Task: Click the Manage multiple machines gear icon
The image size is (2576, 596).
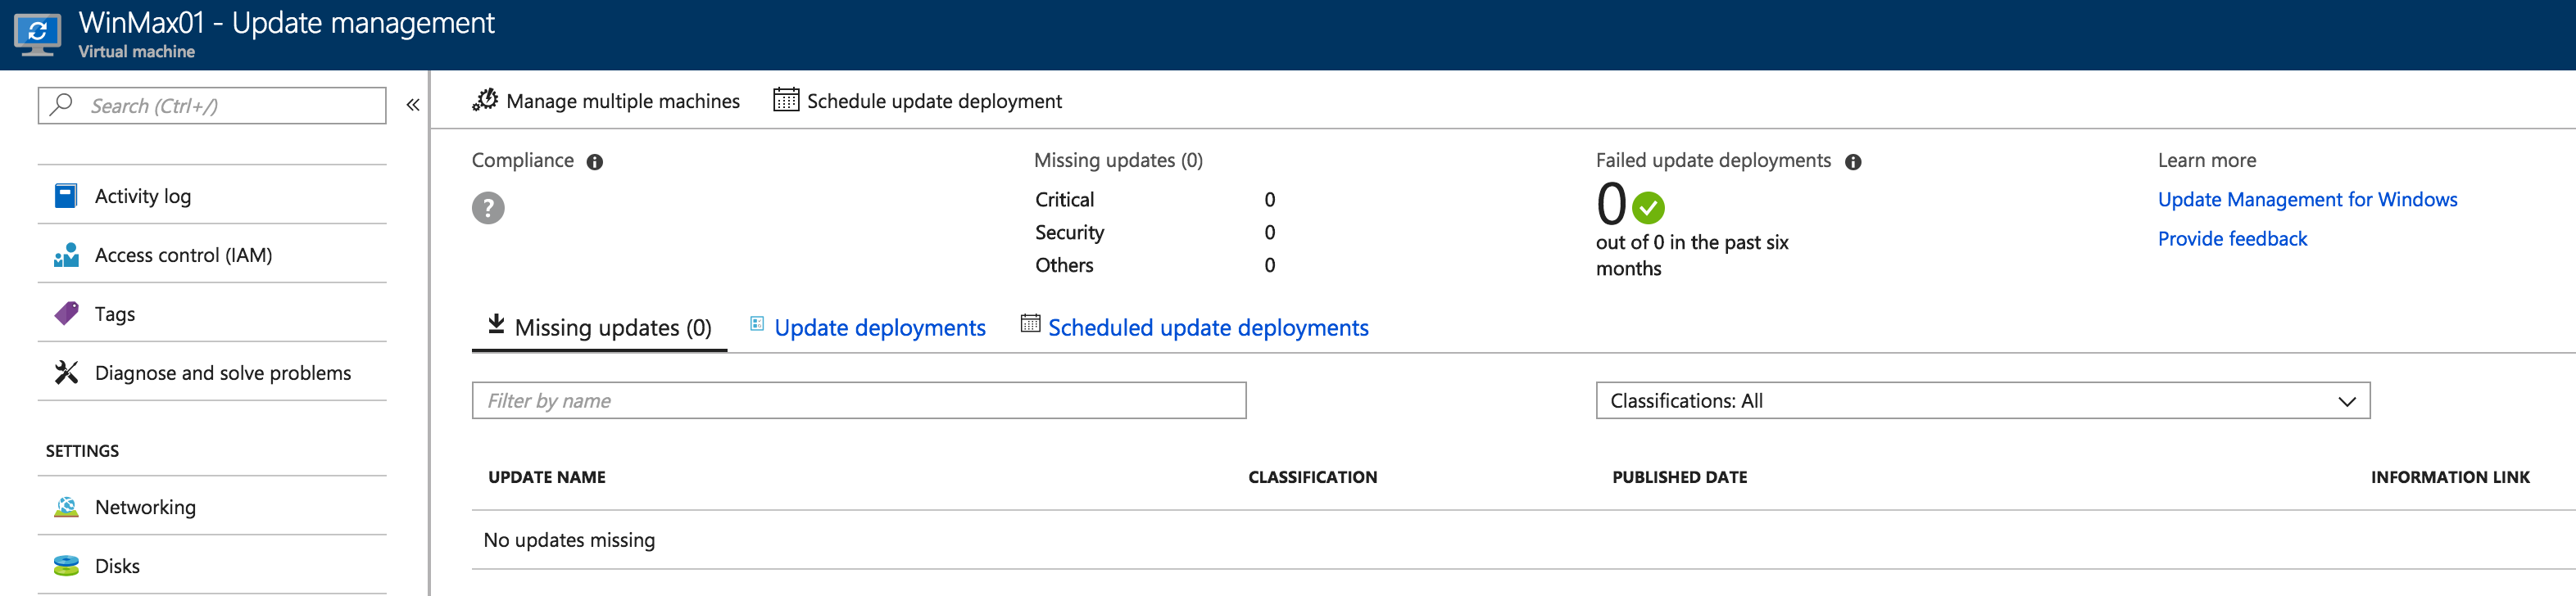Action: 485,100
